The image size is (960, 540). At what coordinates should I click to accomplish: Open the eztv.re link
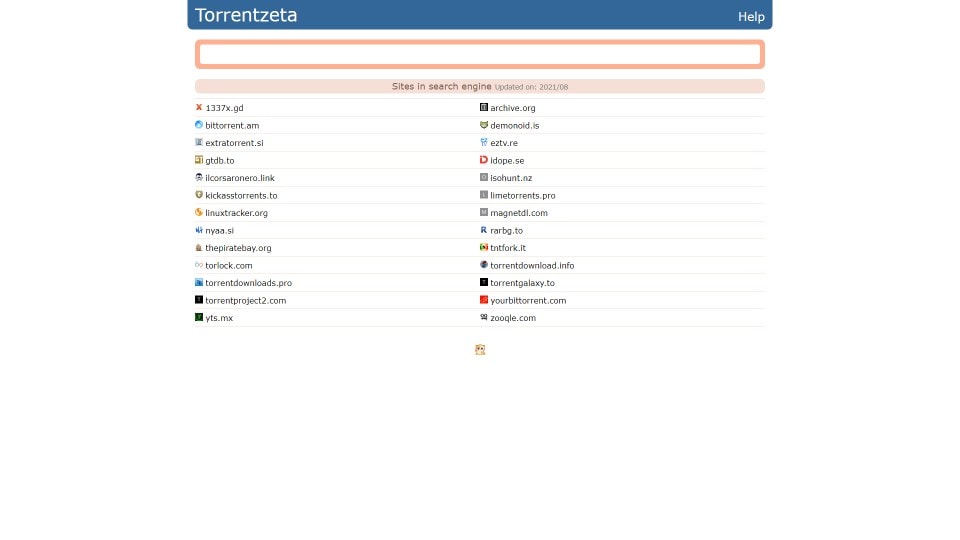tap(504, 143)
